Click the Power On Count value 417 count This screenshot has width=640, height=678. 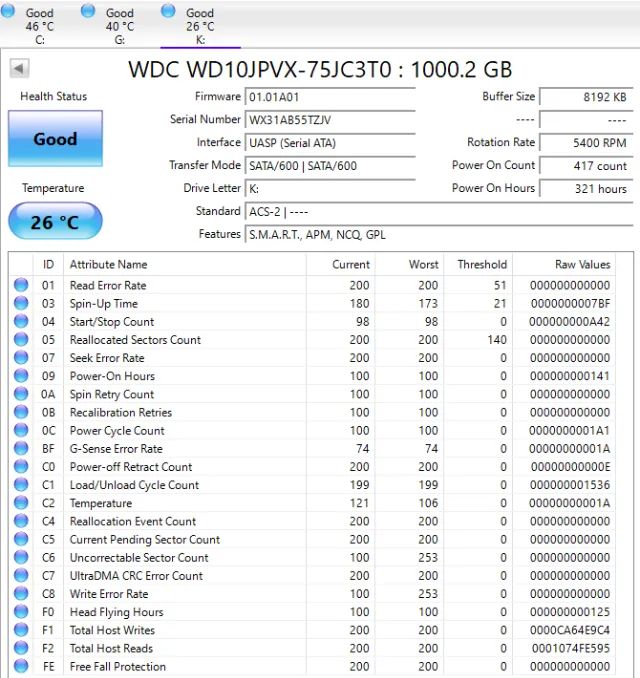[x=586, y=166]
